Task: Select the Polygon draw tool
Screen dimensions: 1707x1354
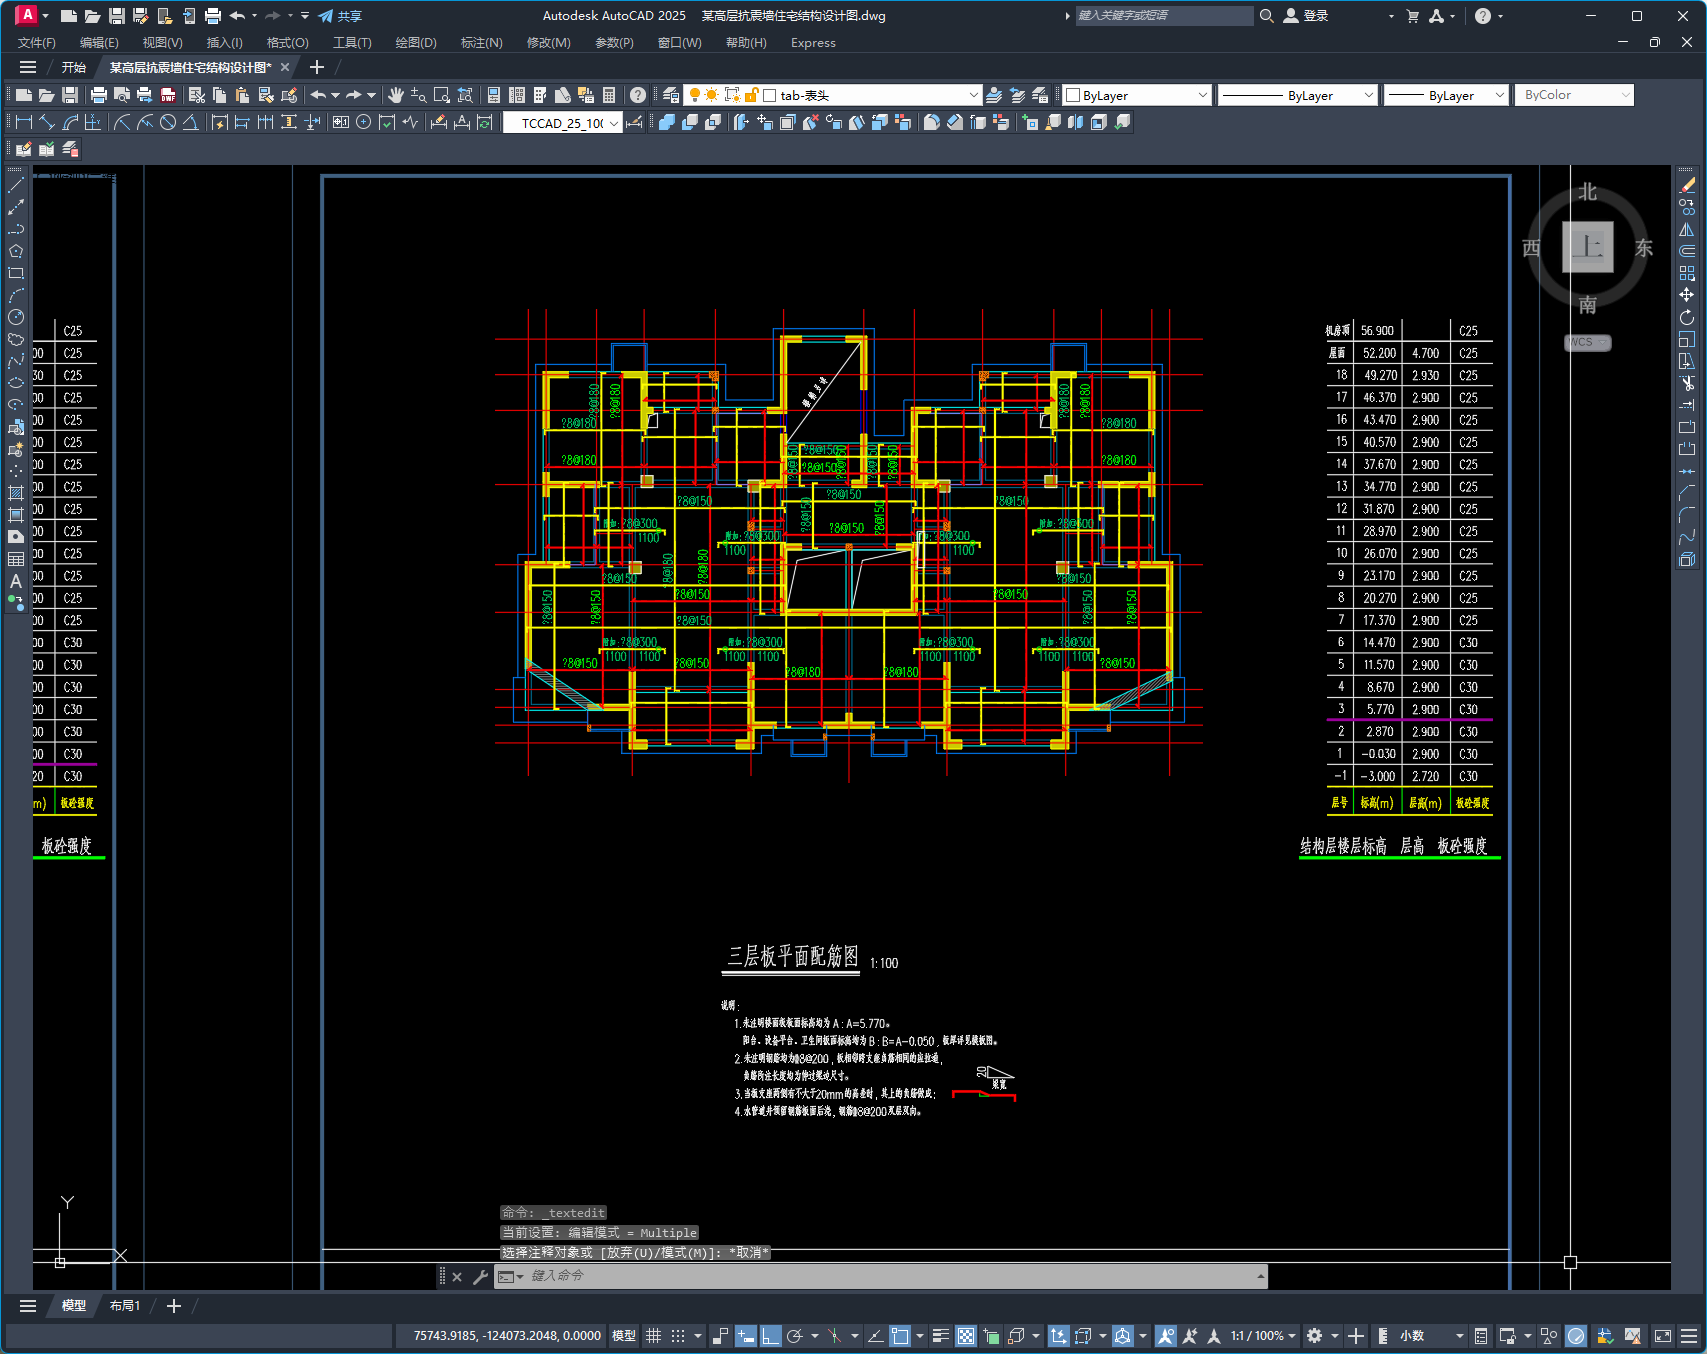Action: pyautogui.click(x=16, y=251)
